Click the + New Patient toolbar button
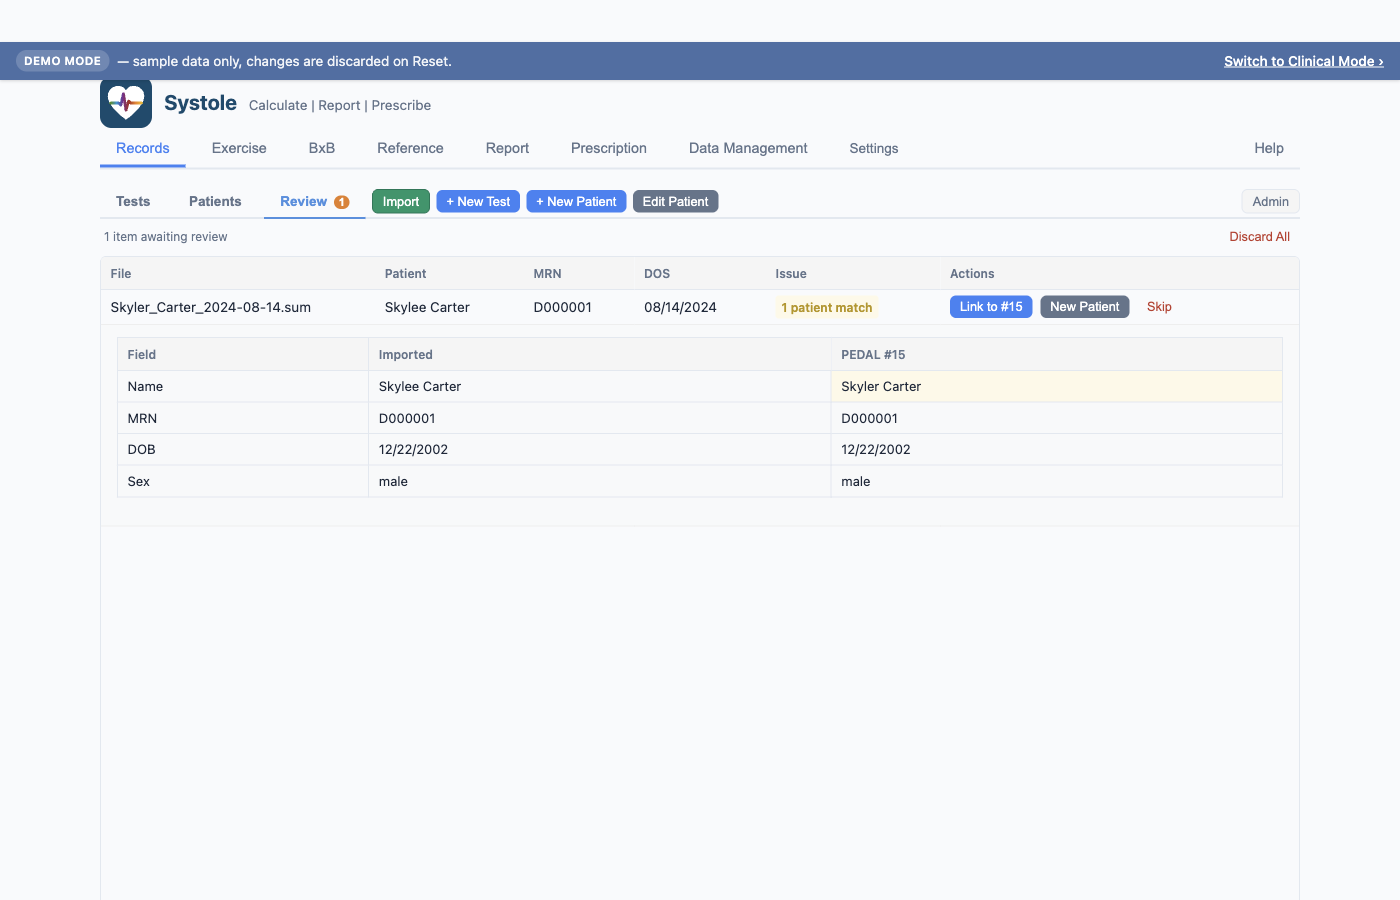Image resolution: width=1400 pixels, height=900 pixels. (576, 201)
